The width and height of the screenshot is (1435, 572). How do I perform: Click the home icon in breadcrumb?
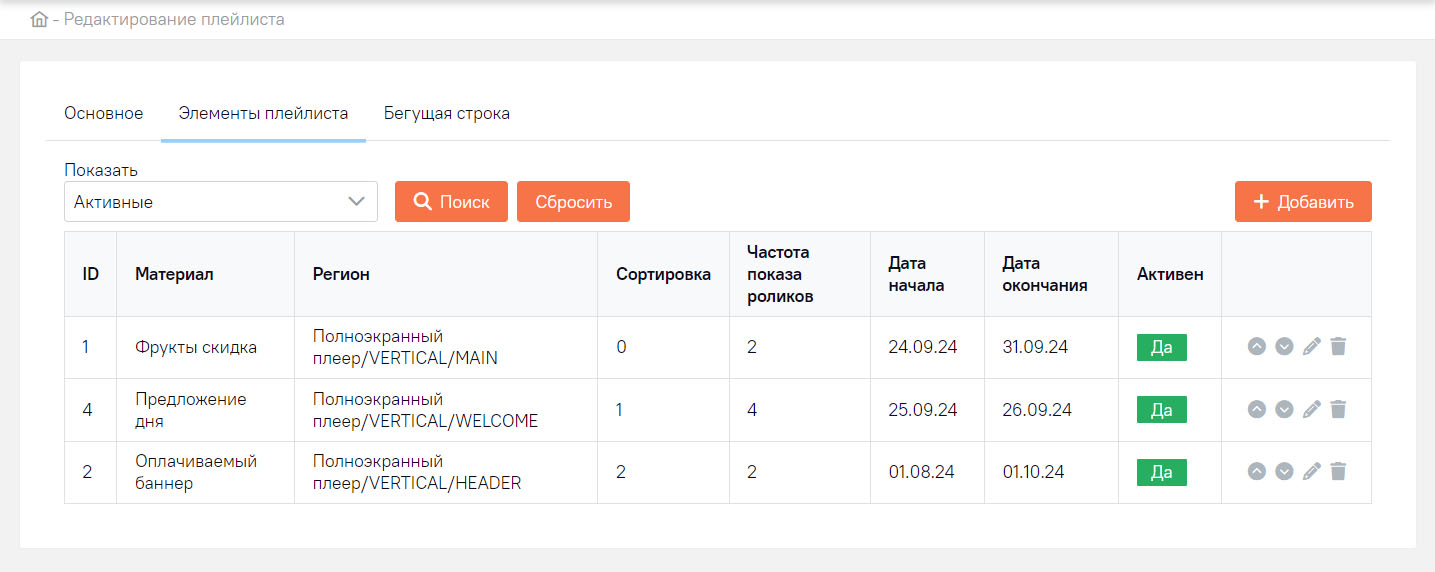tap(39, 19)
